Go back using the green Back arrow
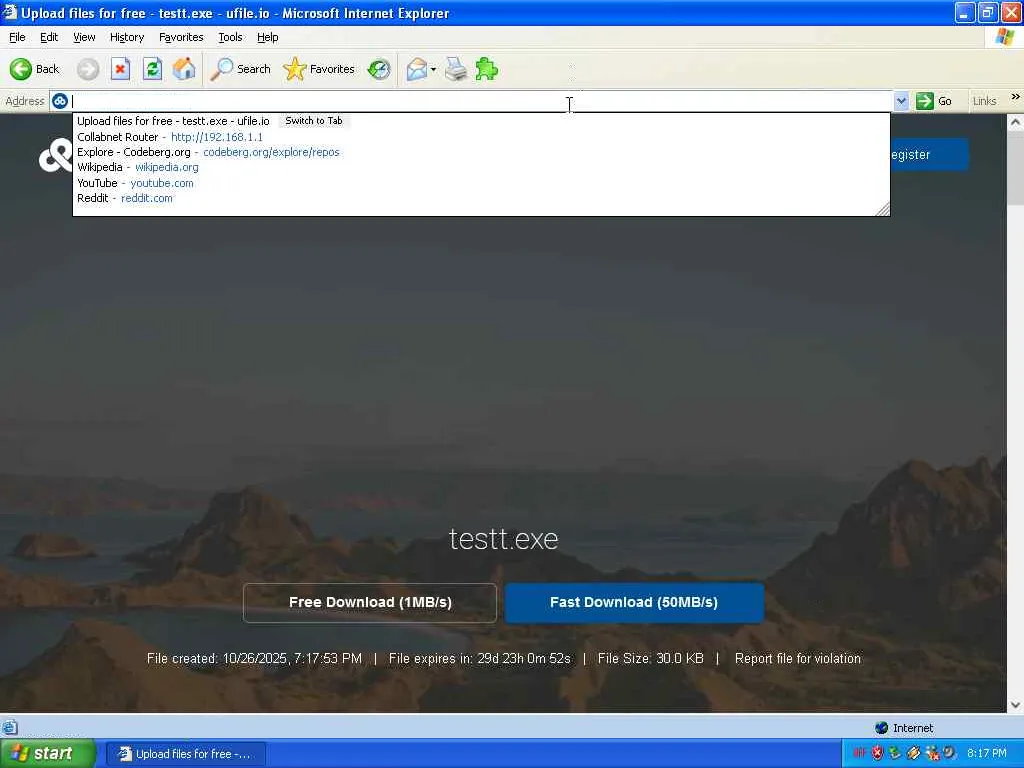Screen dimensions: 1024x768 click(x=34, y=69)
